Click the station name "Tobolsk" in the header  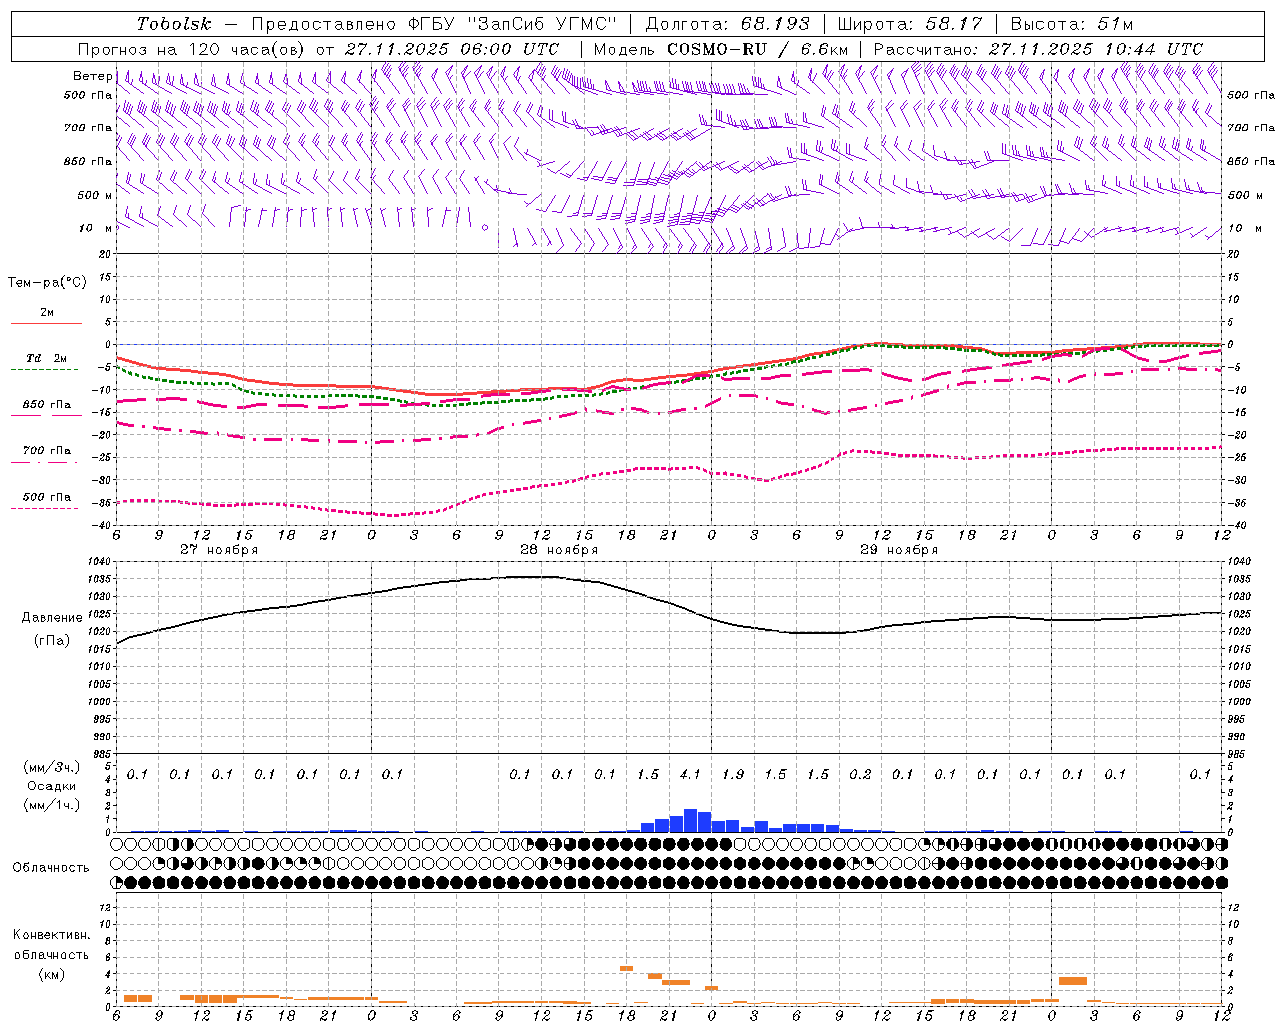pyautogui.click(x=174, y=24)
